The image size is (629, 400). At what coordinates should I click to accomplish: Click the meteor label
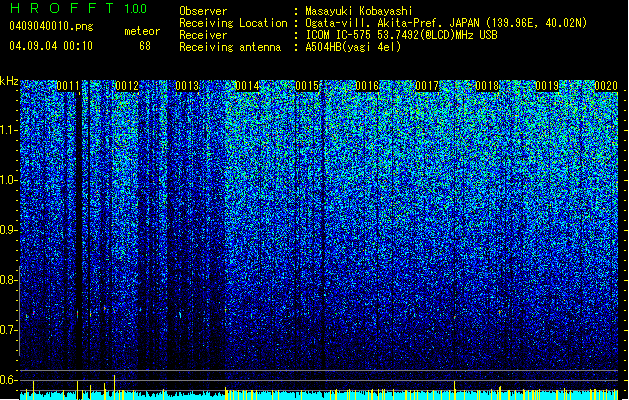tap(142, 31)
